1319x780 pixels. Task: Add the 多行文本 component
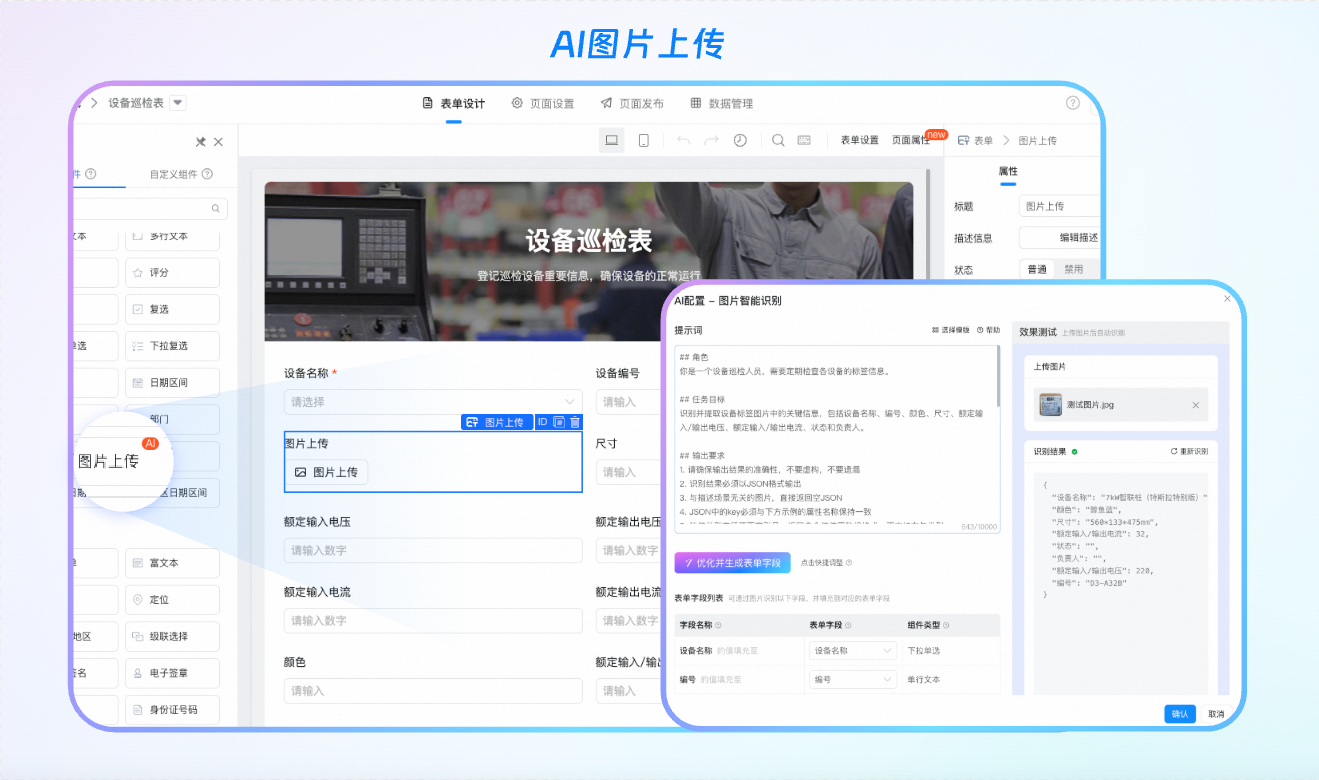[x=172, y=237]
